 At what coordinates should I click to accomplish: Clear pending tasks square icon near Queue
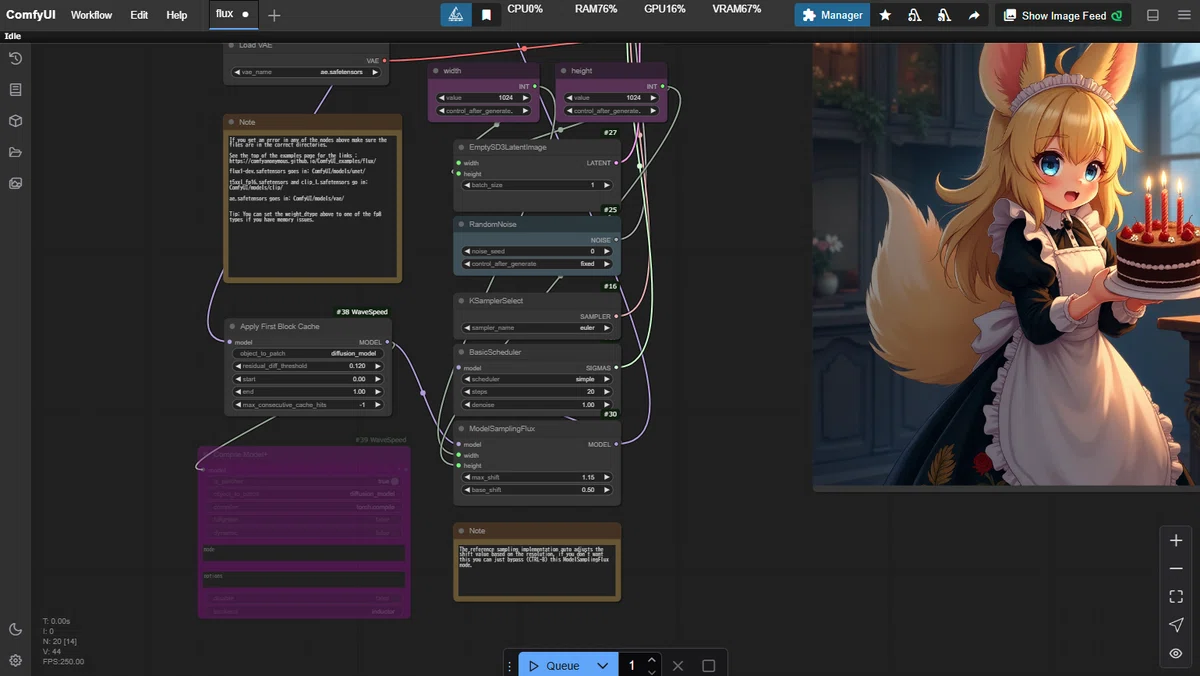[x=709, y=666]
